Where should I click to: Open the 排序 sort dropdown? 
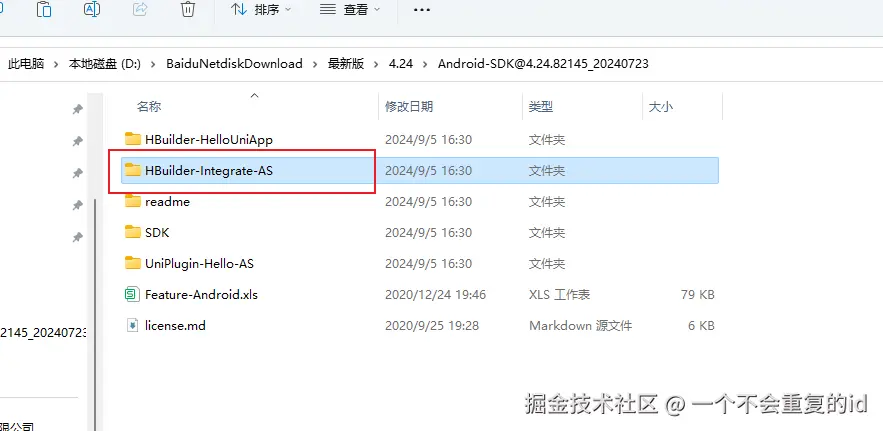pyautogui.click(x=262, y=10)
